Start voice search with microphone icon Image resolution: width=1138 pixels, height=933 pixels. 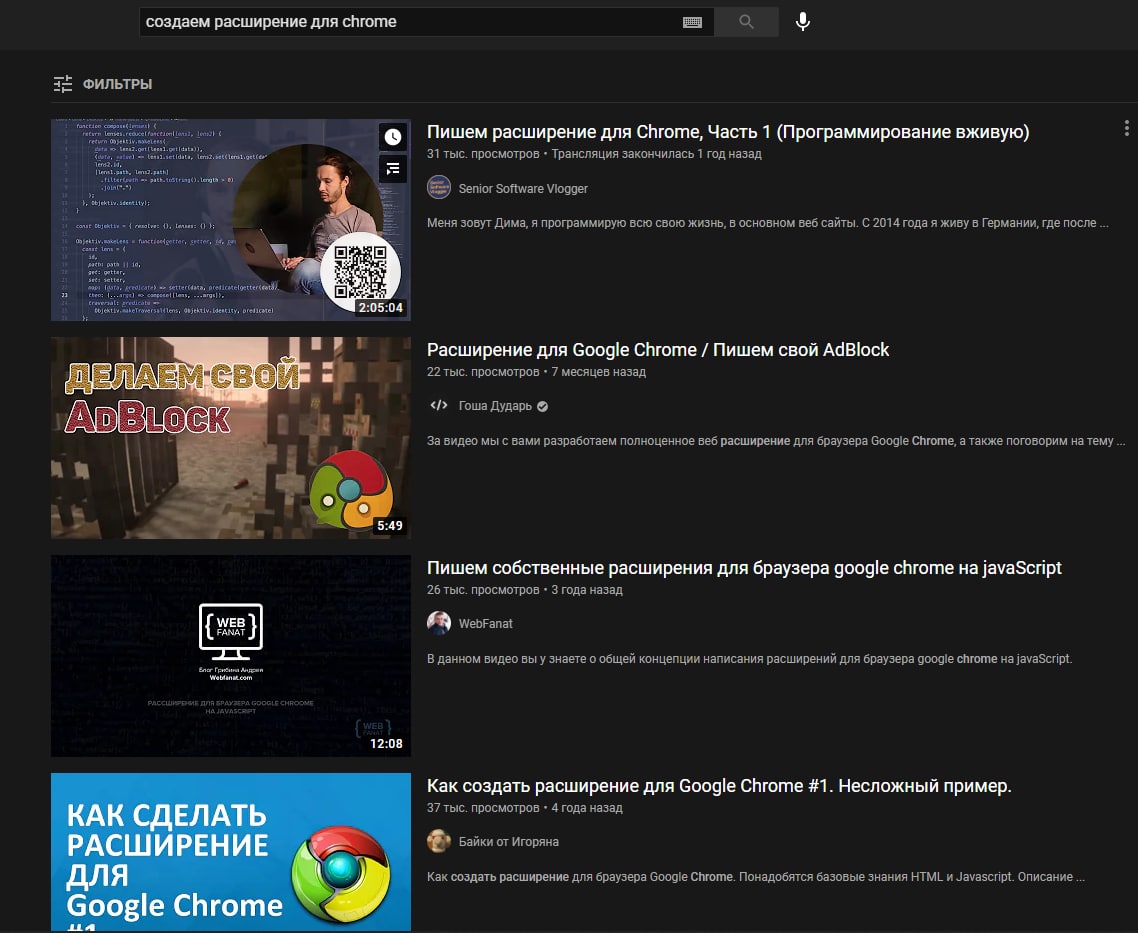tap(803, 22)
